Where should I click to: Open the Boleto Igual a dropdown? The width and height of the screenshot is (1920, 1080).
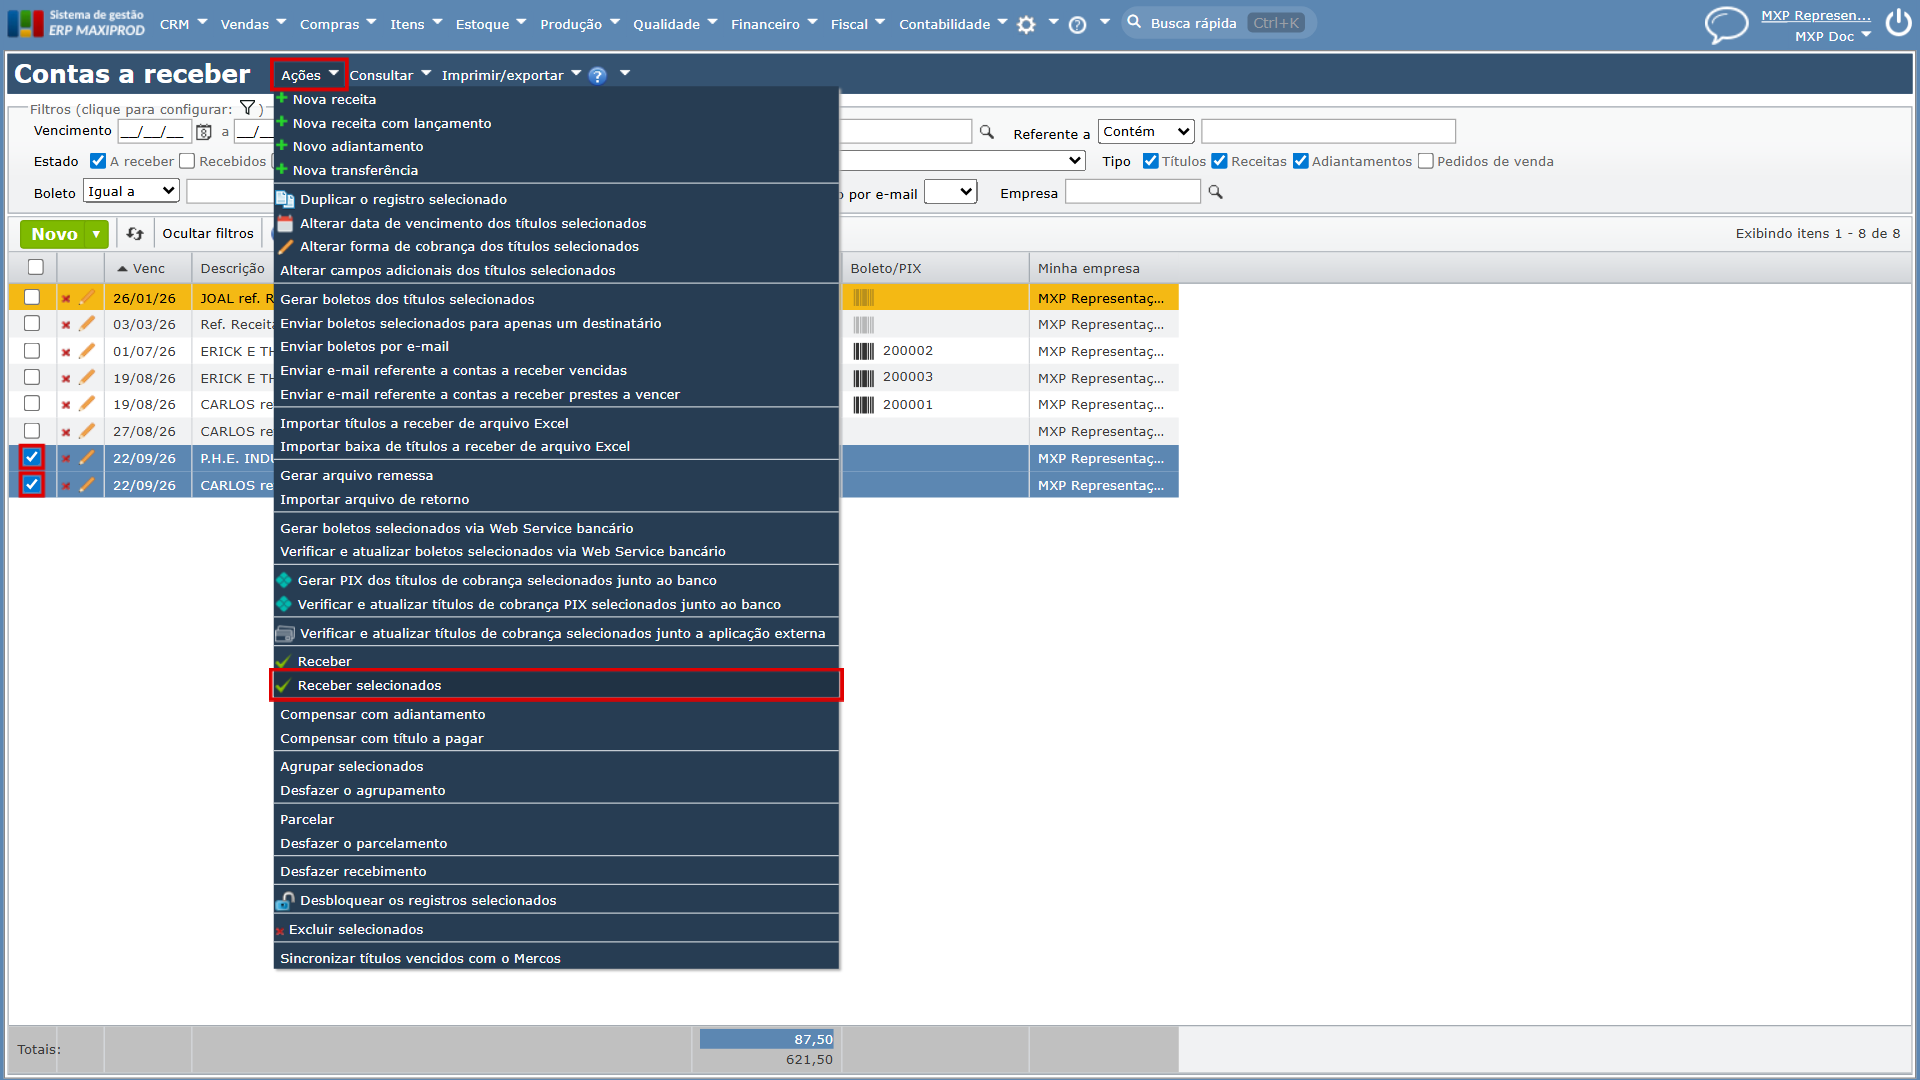(x=131, y=191)
